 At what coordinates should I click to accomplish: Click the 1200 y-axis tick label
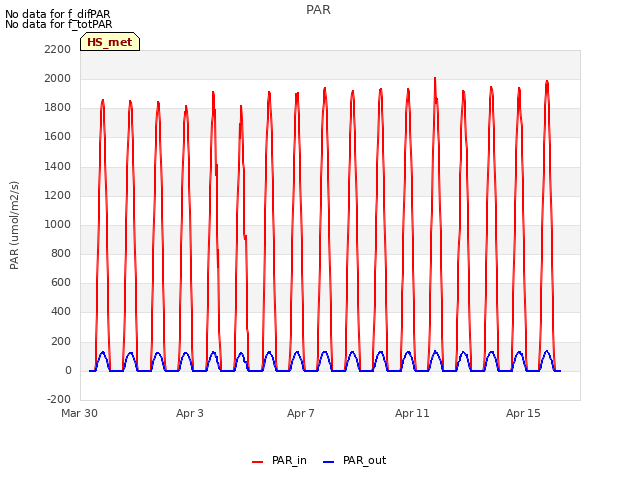point(58,196)
